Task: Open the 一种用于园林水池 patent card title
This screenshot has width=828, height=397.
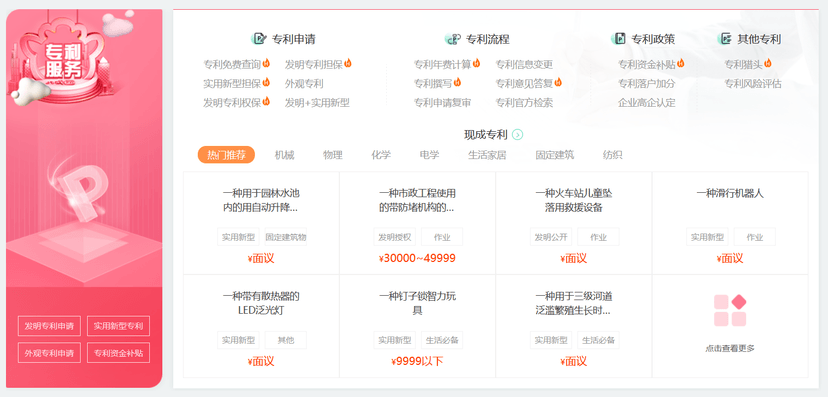Action: (261, 201)
